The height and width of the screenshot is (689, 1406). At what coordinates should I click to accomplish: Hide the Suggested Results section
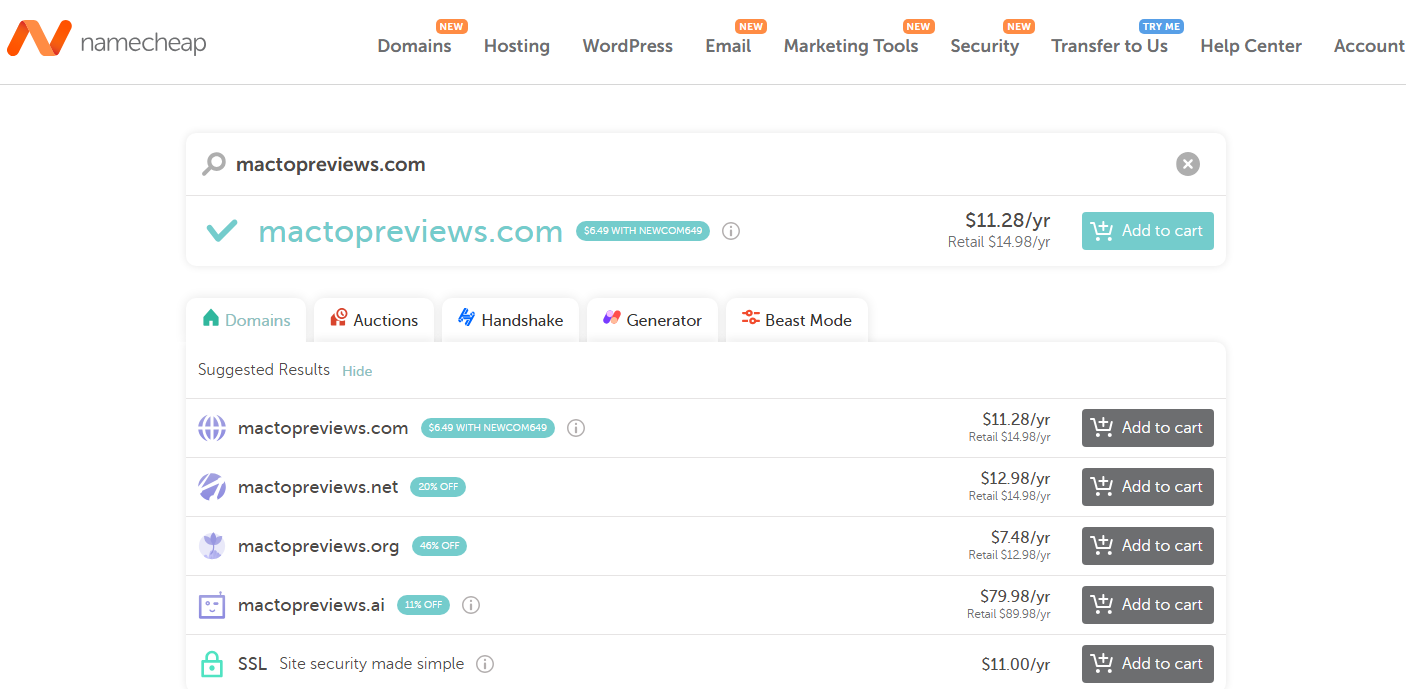click(x=357, y=371)
